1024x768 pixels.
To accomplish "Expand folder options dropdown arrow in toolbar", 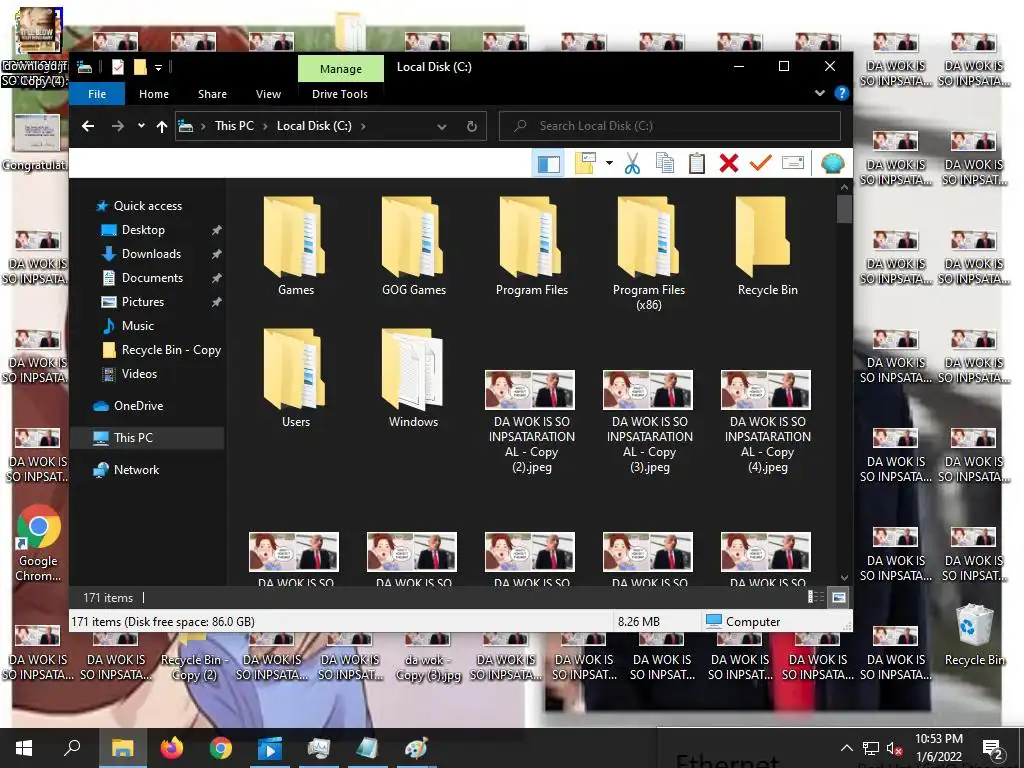I will [x=609, y=163].
